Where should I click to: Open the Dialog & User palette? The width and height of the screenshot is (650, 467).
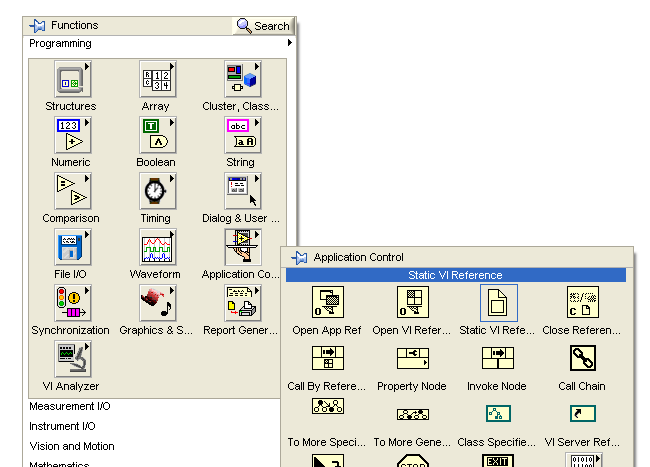click(x=243, y=191)
